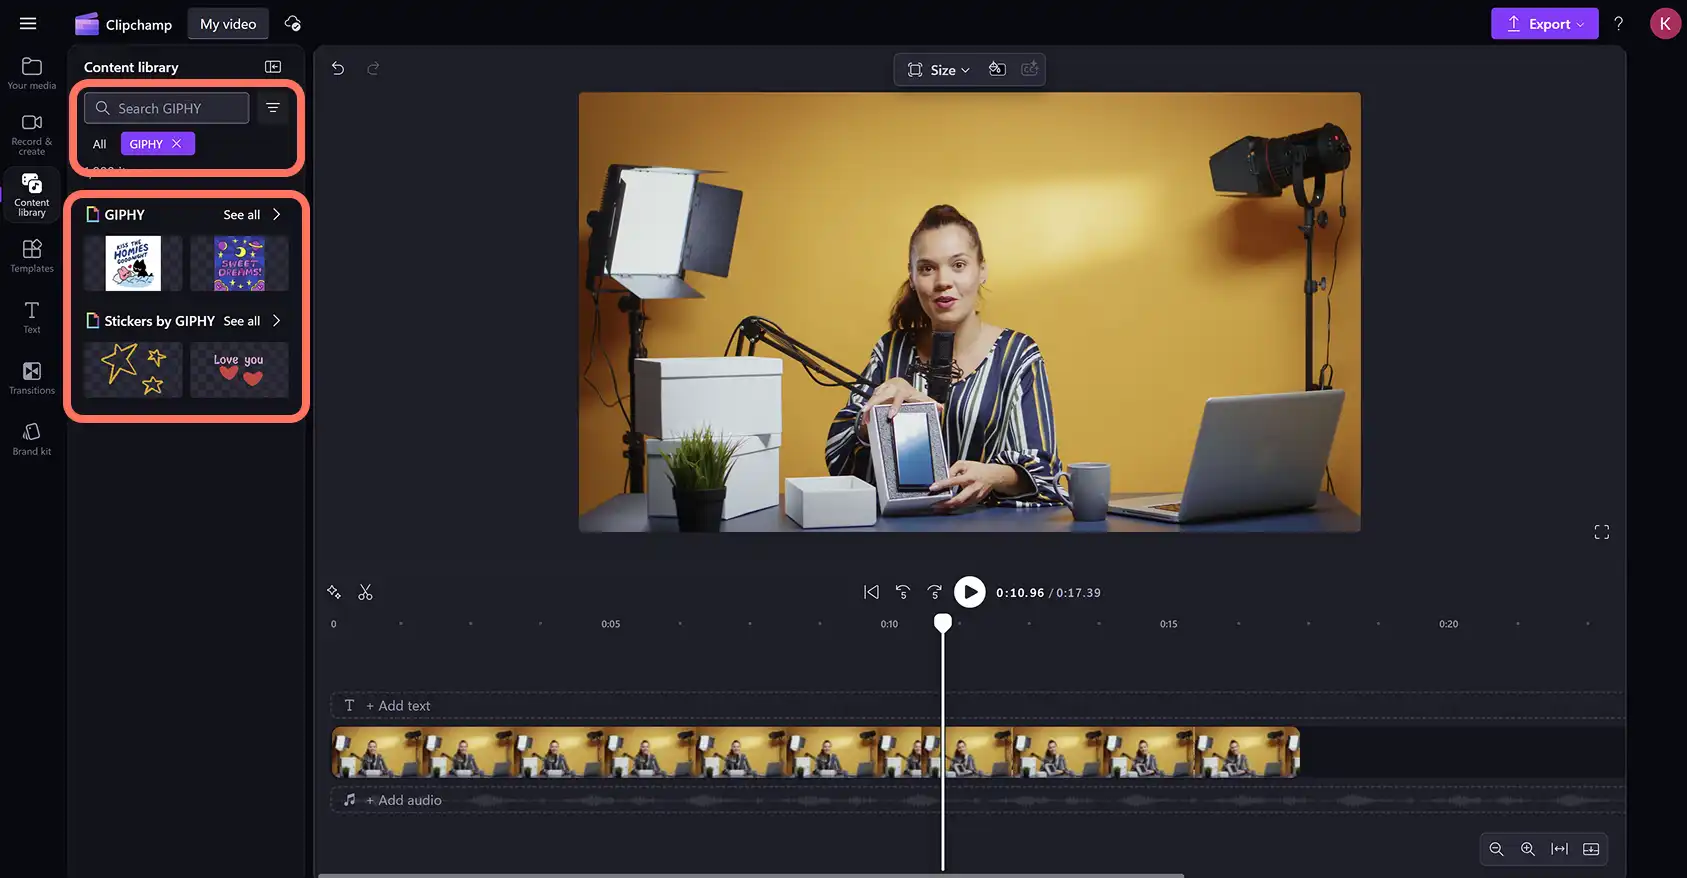
Task: Open the Transitions sidebar panel
Action: (32, 378)
